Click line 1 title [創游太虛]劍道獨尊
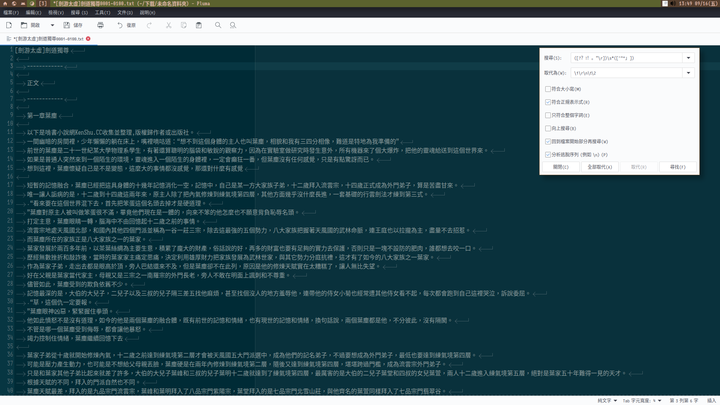This screenshot has width=720, height=405. click(42, 50)
